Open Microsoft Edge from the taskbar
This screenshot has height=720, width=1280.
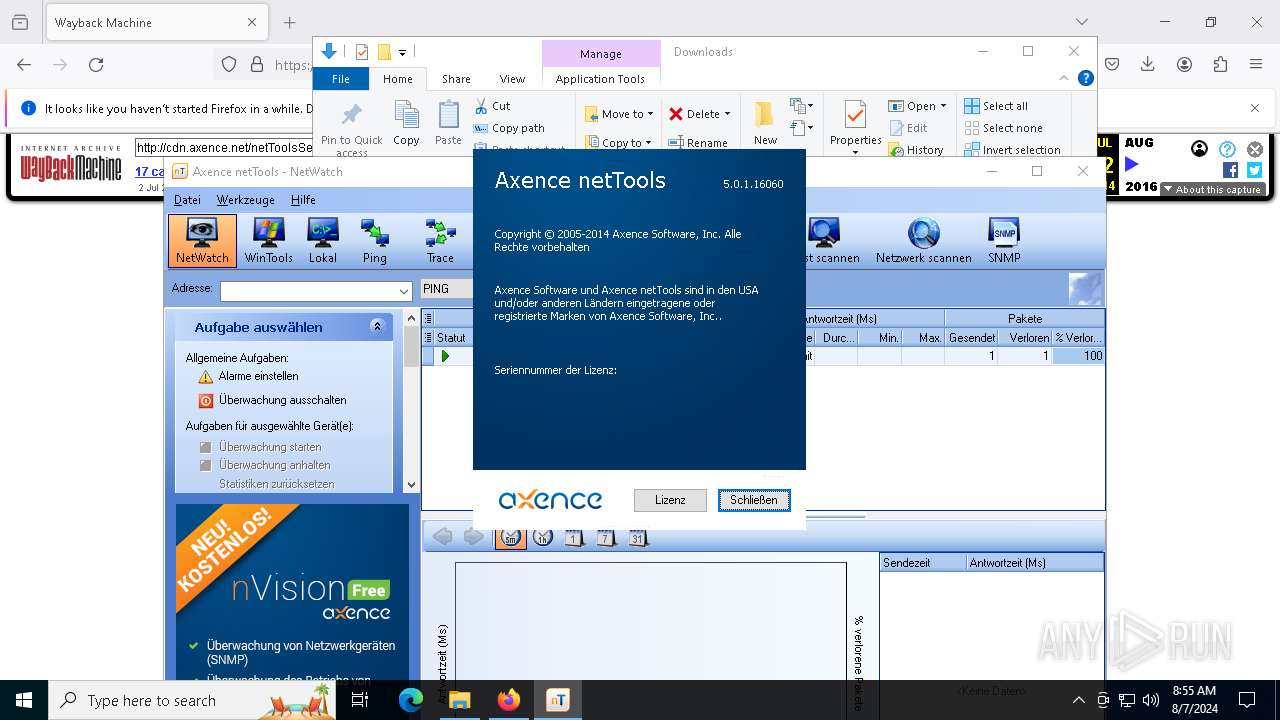click(x=411, y=700)
